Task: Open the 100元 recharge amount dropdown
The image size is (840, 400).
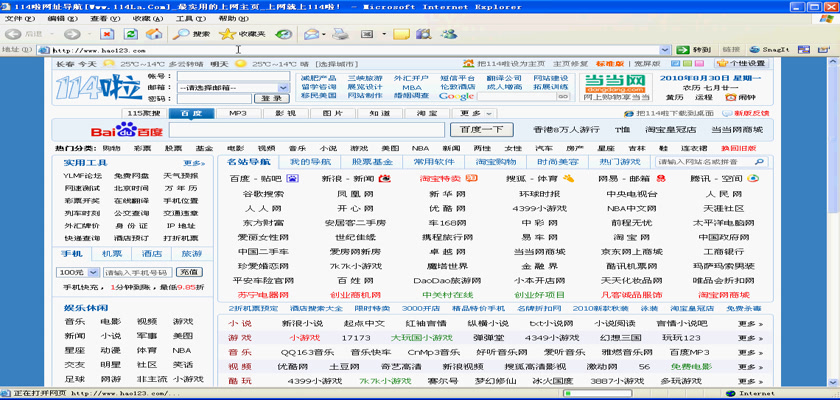Action: (x=93, y=272)
